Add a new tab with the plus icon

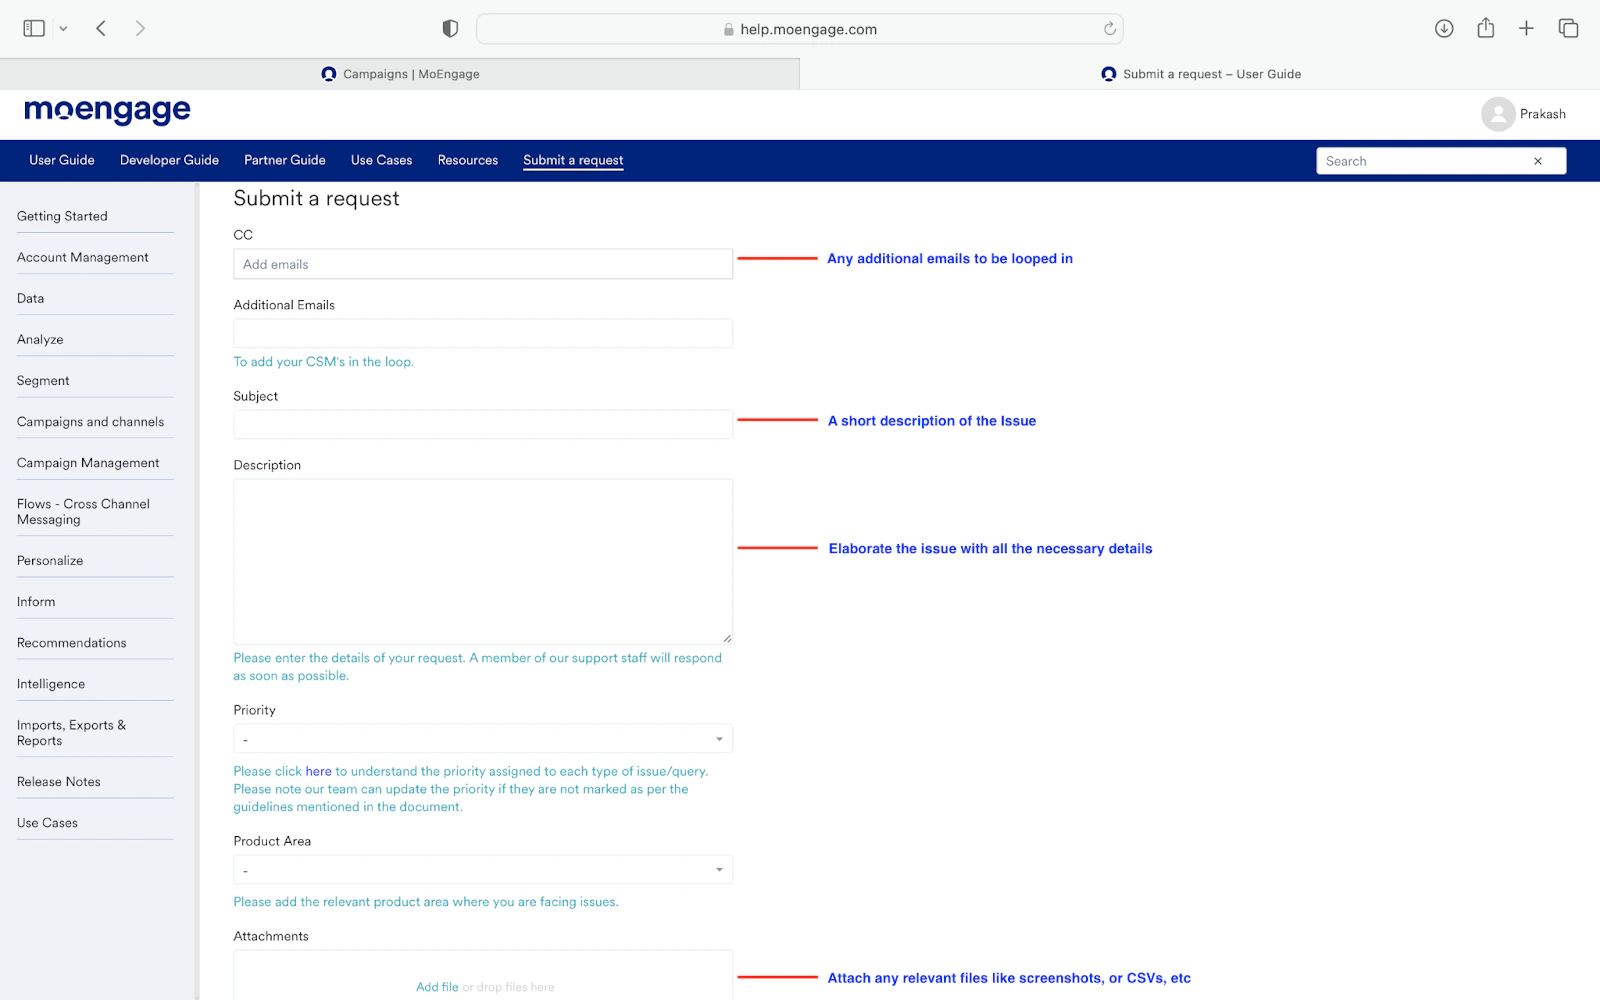click(1526, 29)
